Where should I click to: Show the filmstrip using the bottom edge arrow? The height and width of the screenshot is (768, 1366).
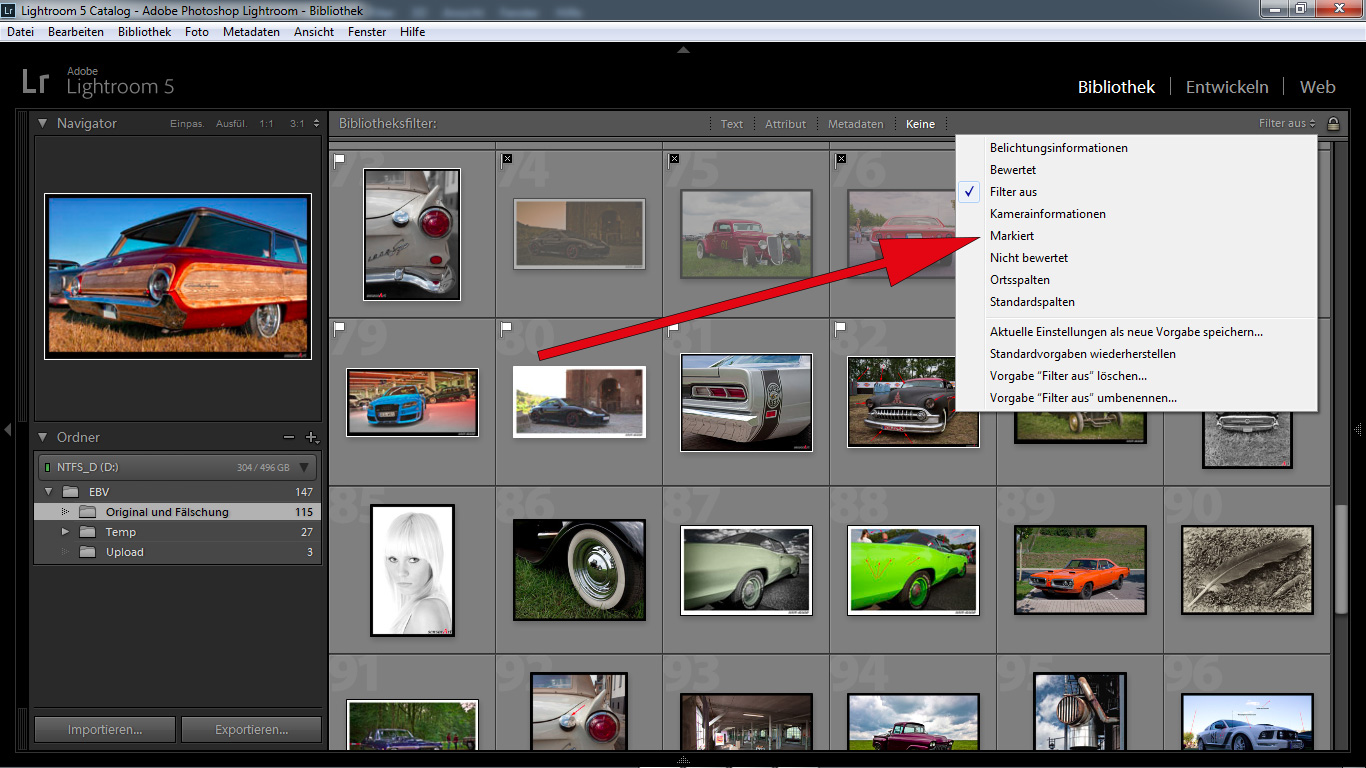coord(683,761)
